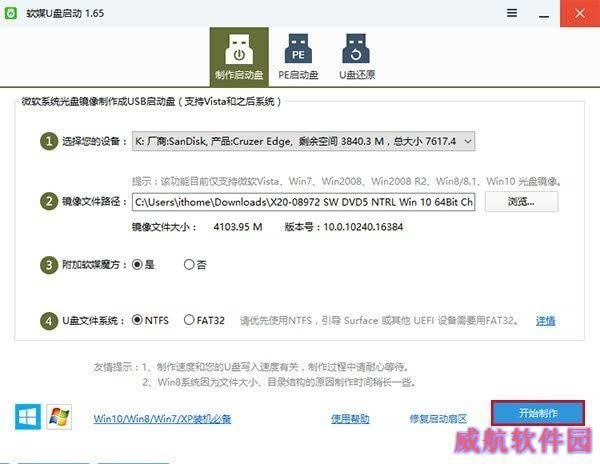
Task: Click the image file path field
Action: (303, 202)
